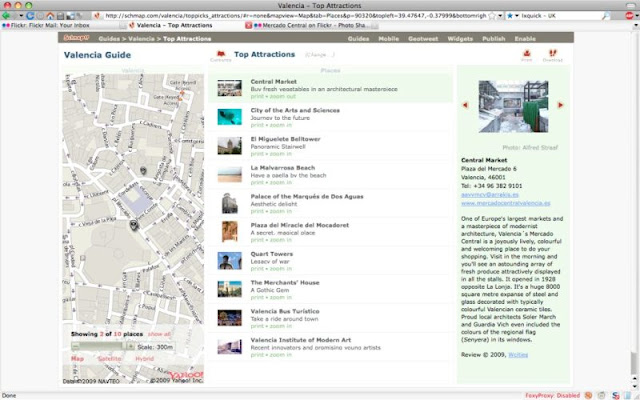640x400 pixels.
Task: Click the map zoom slider handle
Action: tap(124, 347)
